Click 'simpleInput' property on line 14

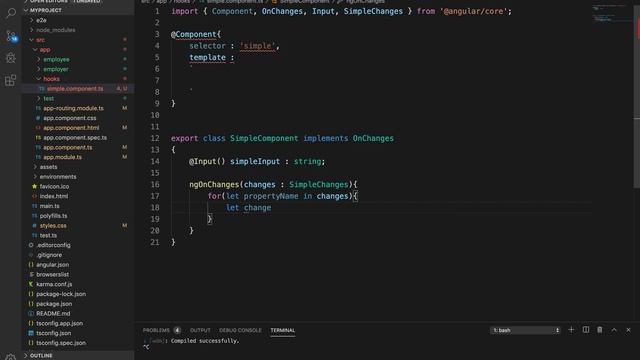pyautogui.click(x=255, y=162)
